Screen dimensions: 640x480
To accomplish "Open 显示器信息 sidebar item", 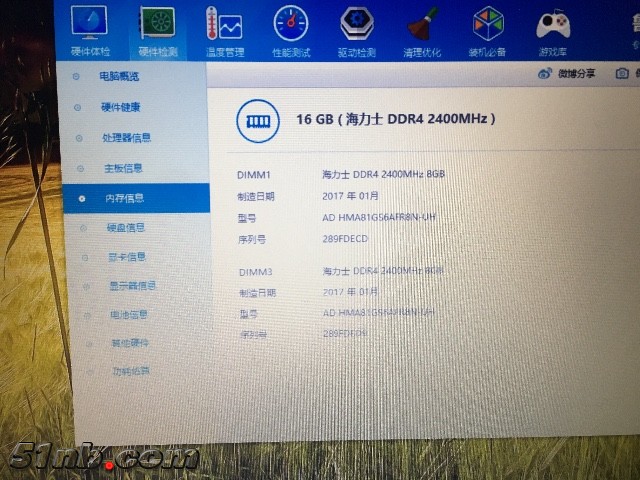I will pos(132,286).
